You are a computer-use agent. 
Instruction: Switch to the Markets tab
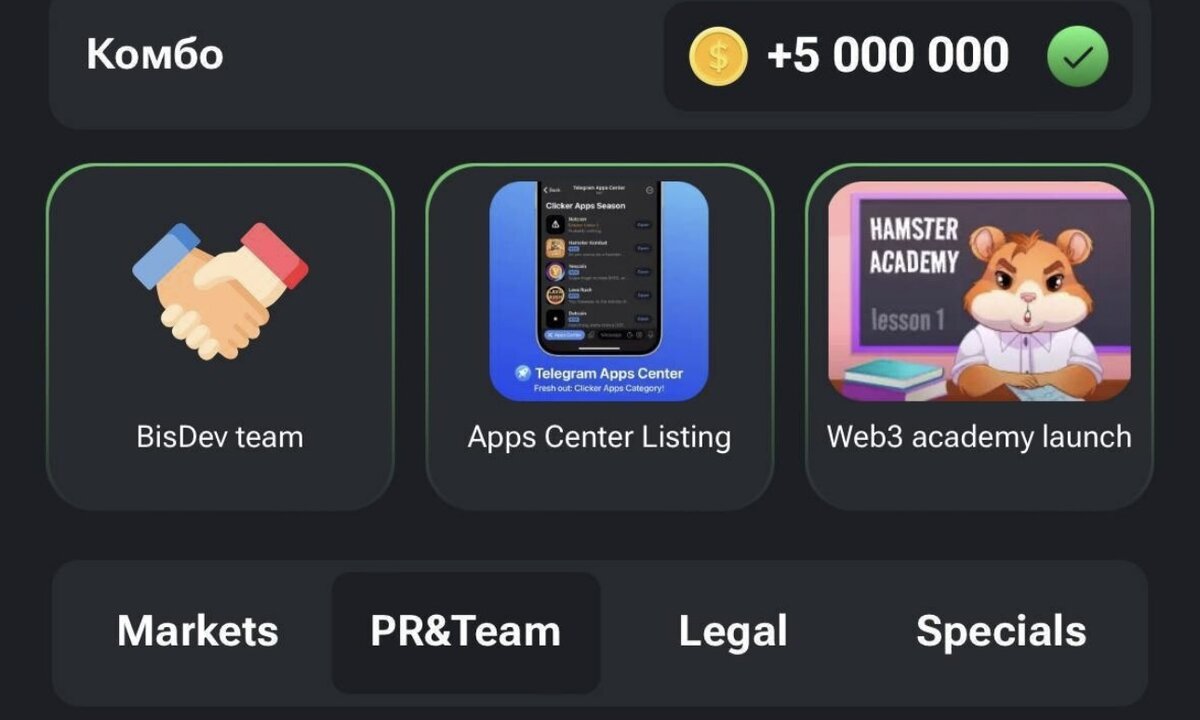click(198, 631)
